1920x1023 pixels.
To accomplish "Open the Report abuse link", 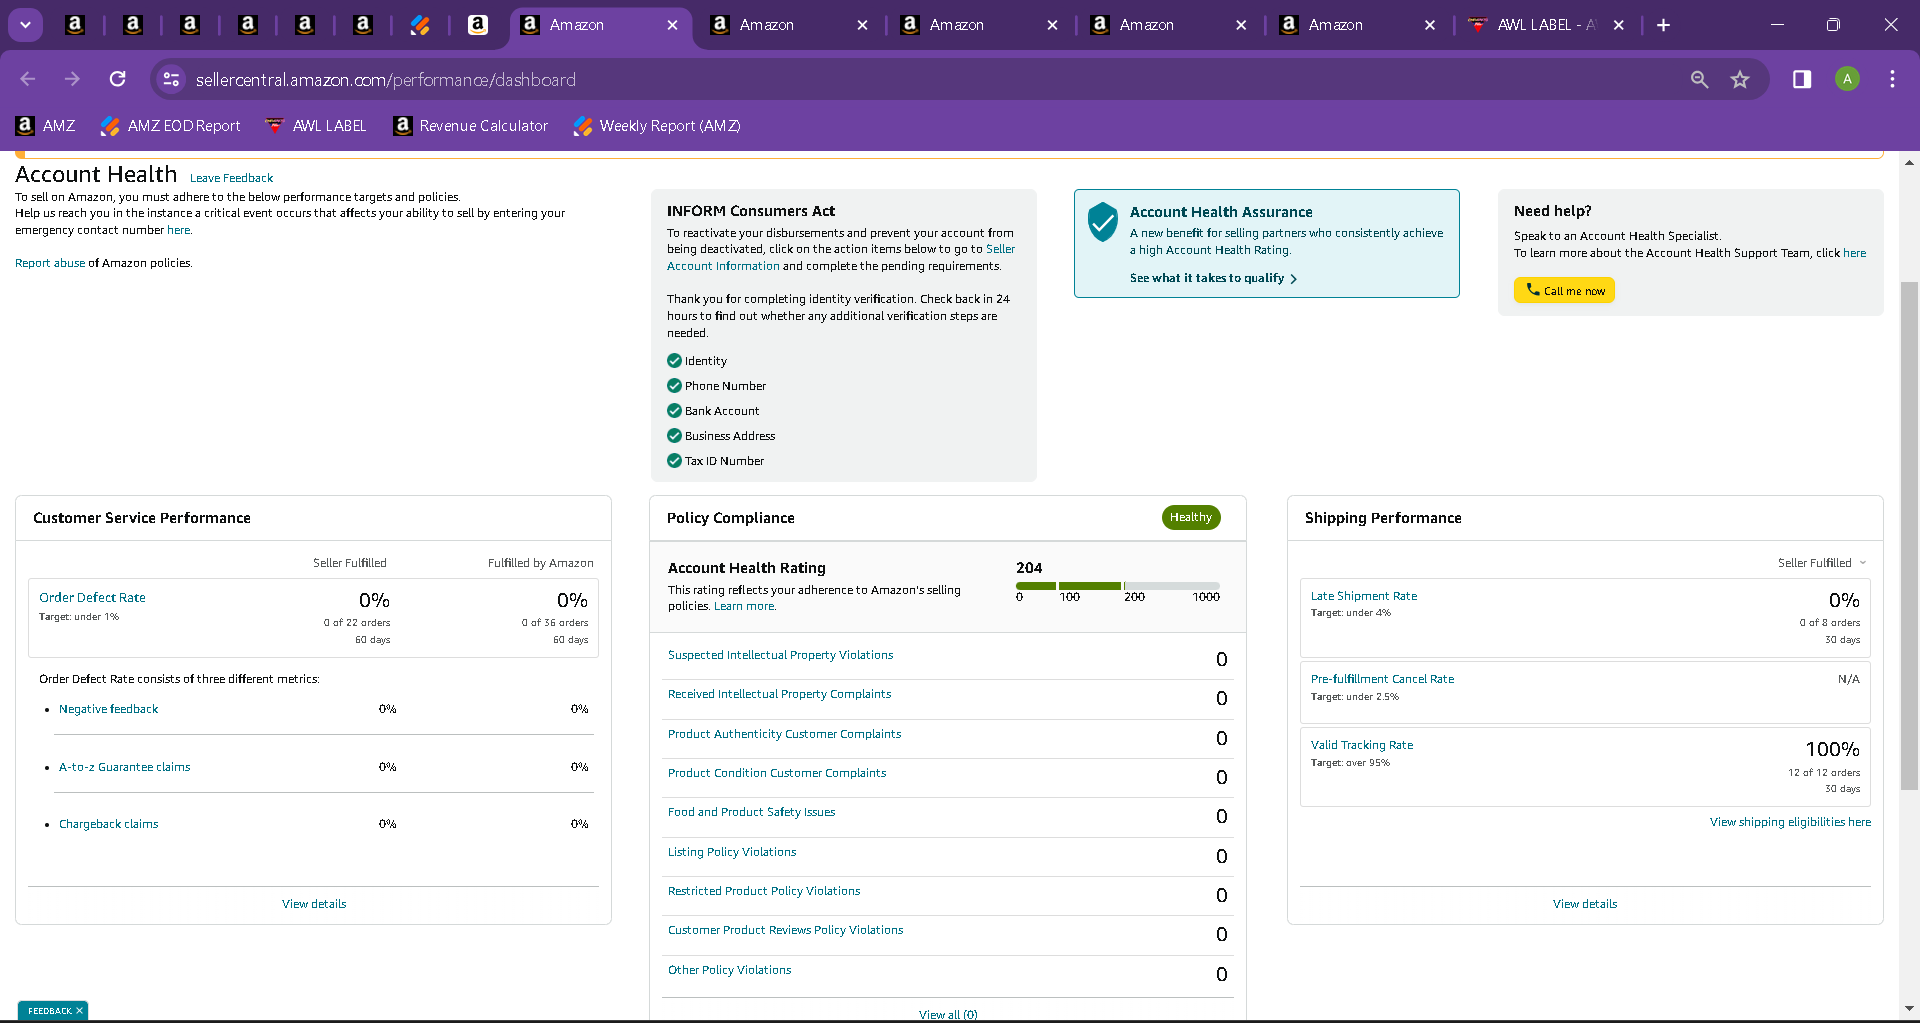I will pos(50,263).
